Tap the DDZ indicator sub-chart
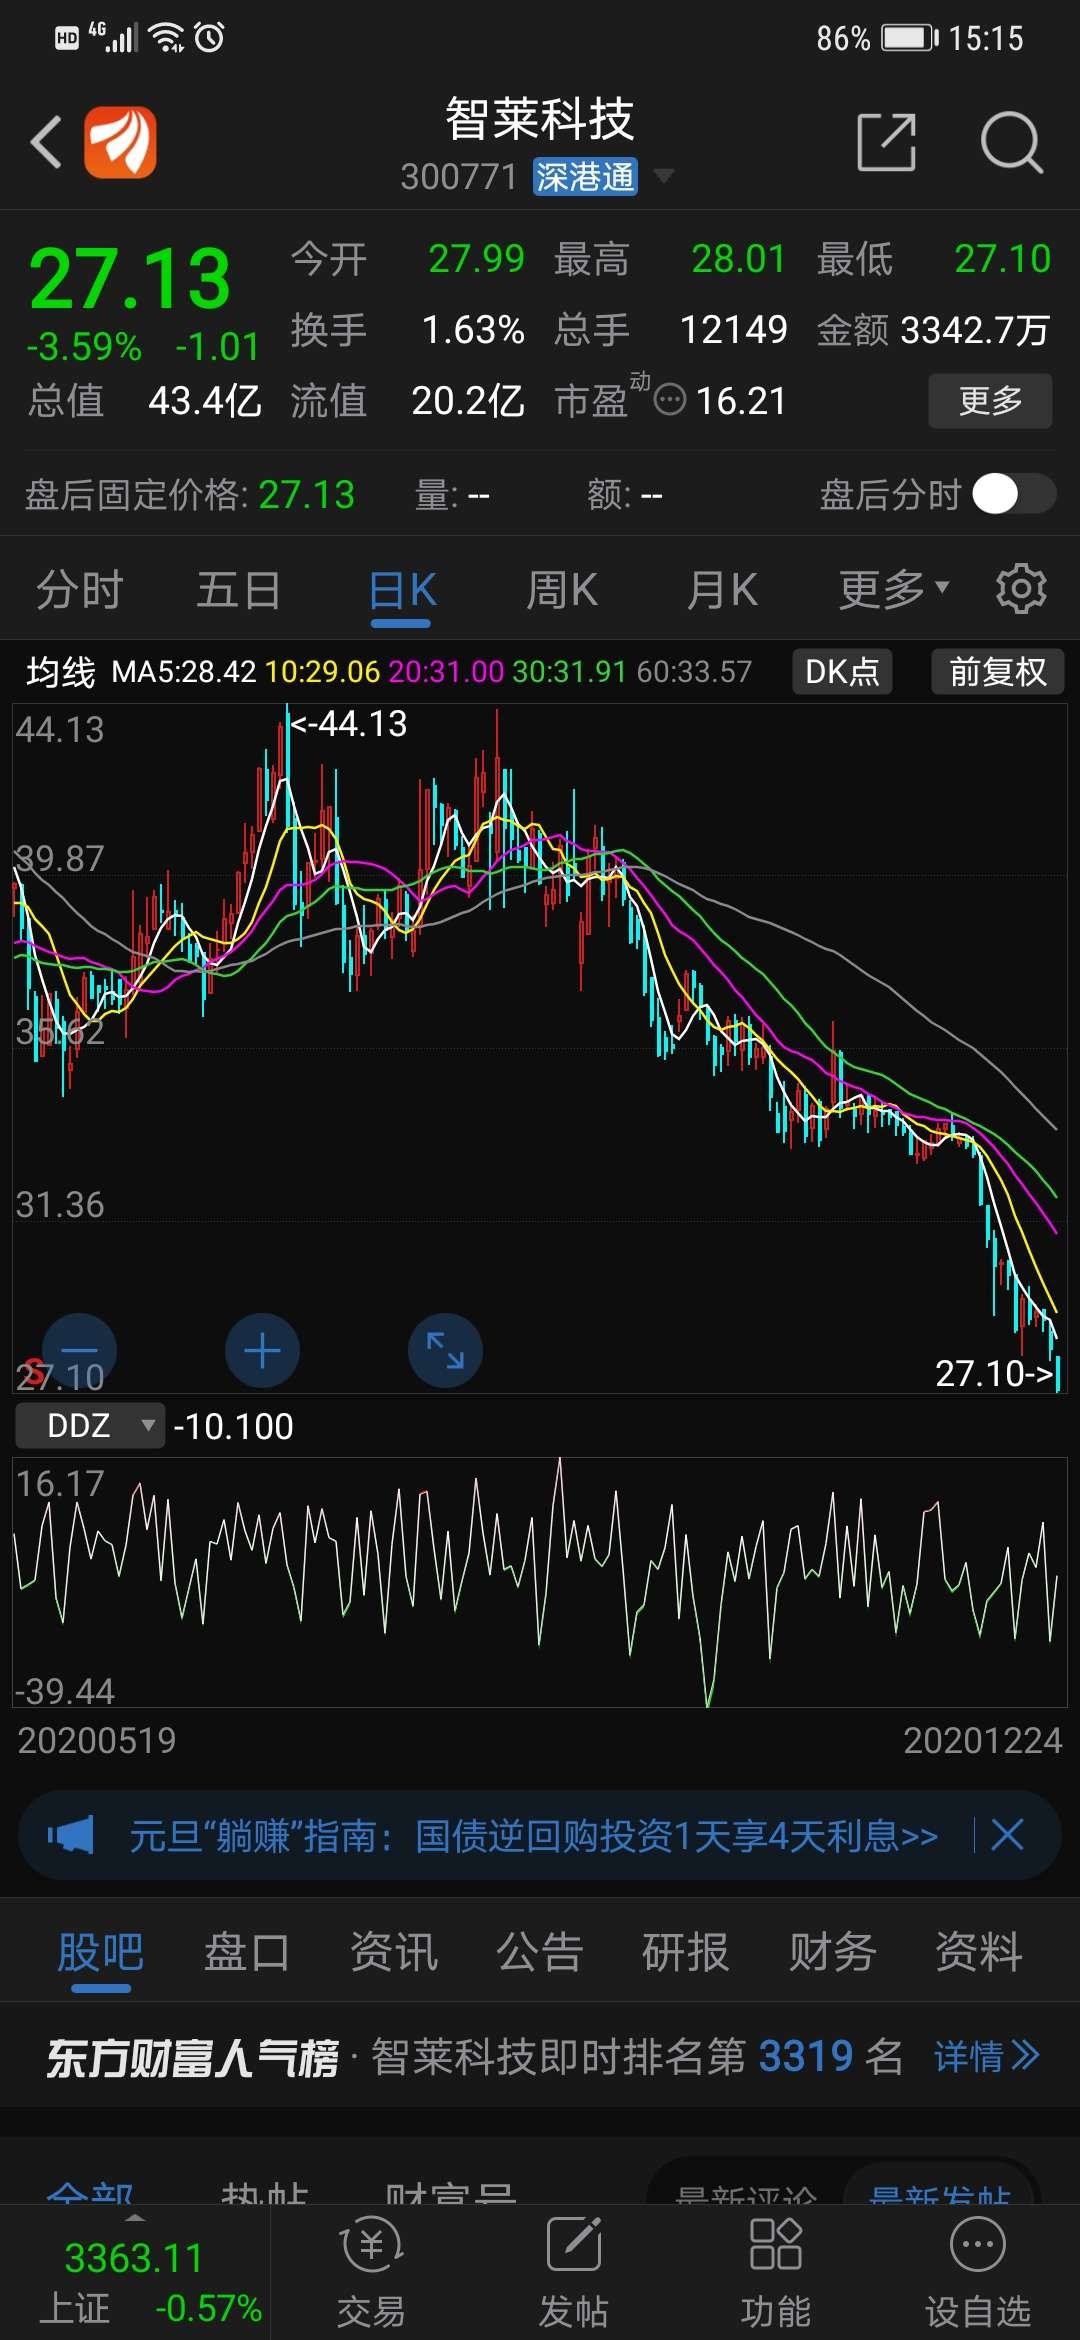 pyautogui.click(x=540, y=1581)
